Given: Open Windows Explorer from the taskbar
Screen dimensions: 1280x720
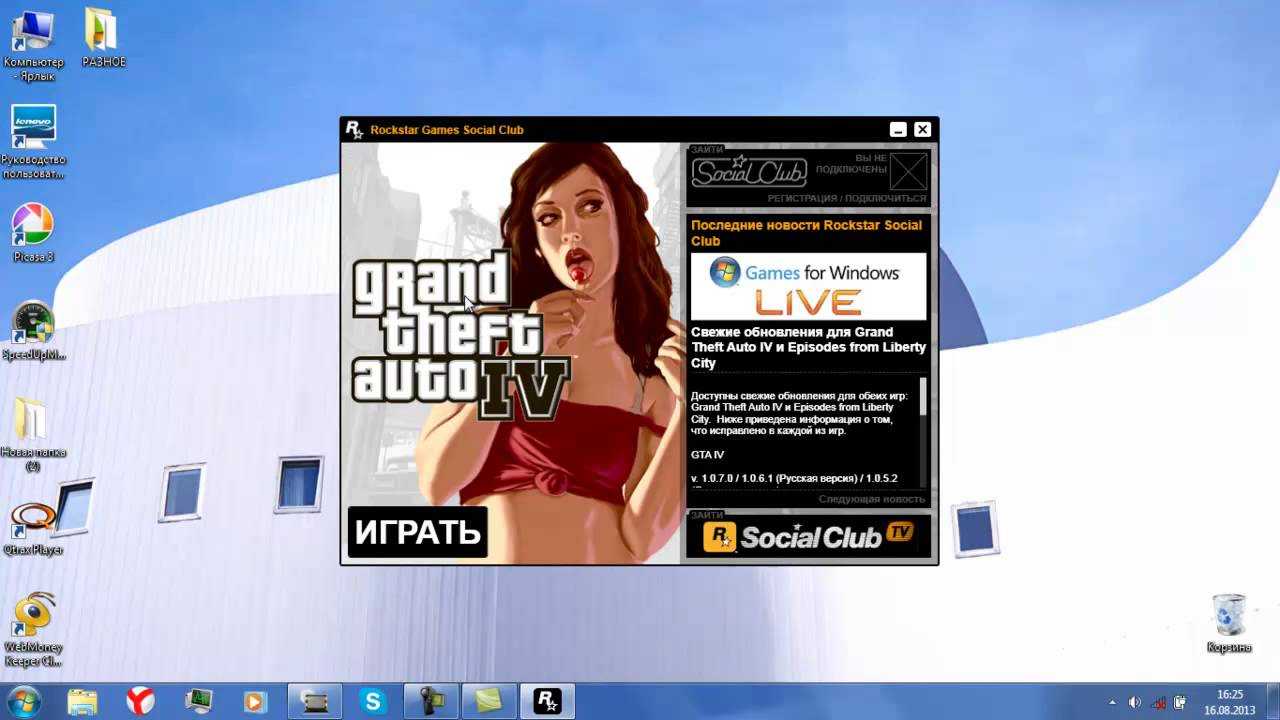Looking at the screenshot, I should click(82, 701).
